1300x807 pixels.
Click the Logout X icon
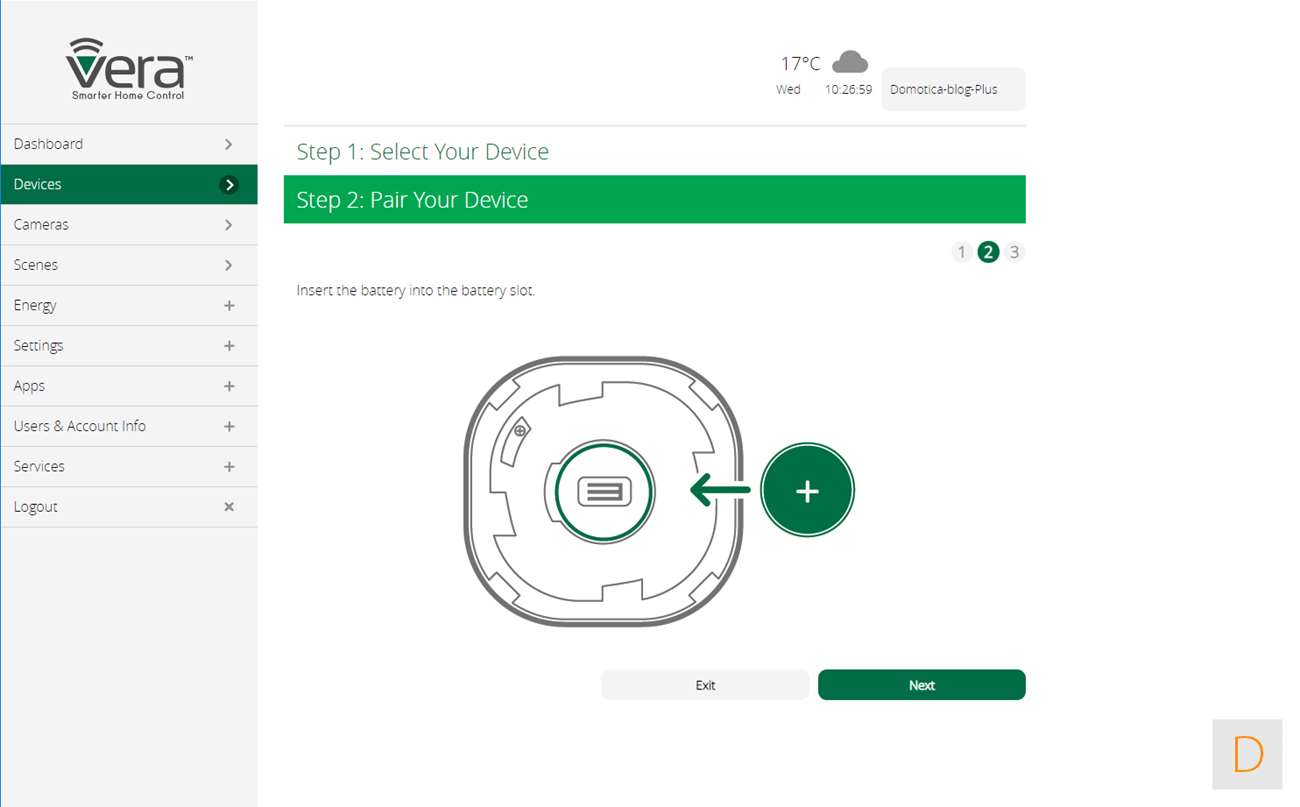[229, 507]
